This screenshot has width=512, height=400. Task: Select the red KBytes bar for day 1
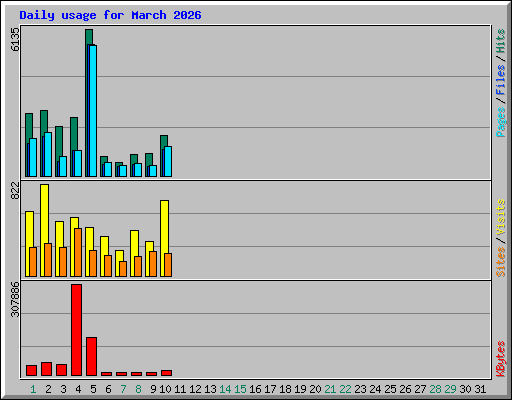[x=31, y=370]
